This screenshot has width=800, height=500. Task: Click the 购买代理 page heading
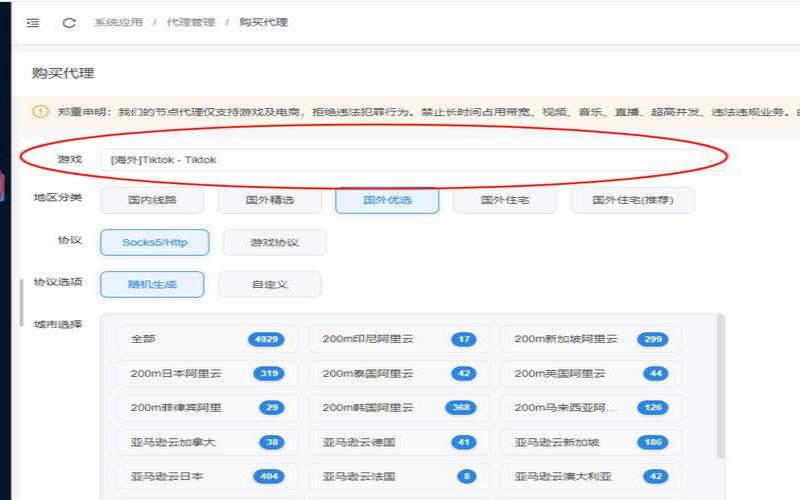click(x=63, y=73)
